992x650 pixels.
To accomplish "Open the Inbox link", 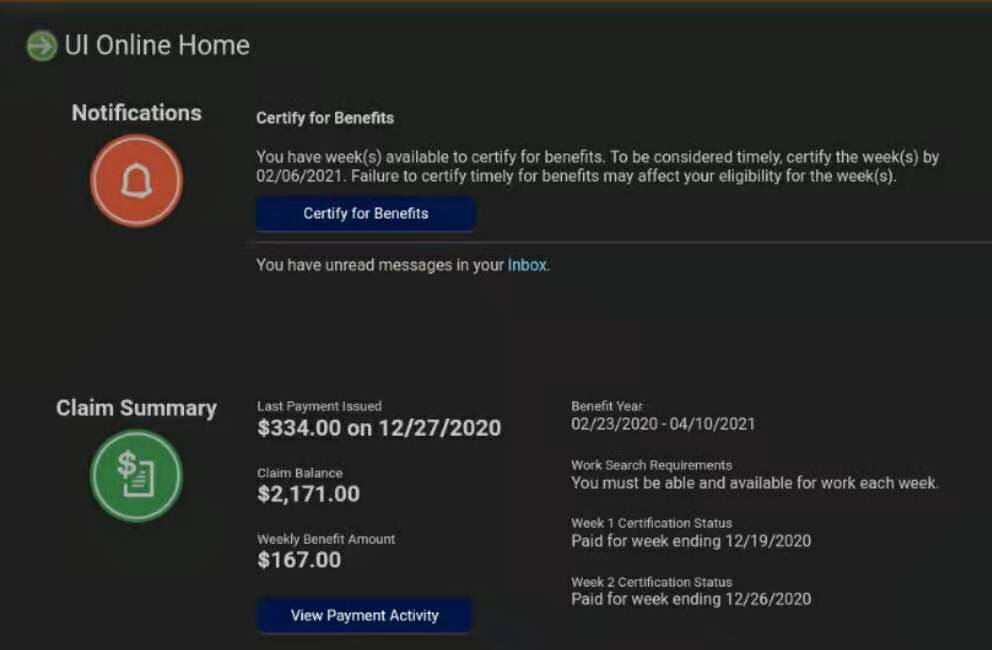I will pos(527,265).
